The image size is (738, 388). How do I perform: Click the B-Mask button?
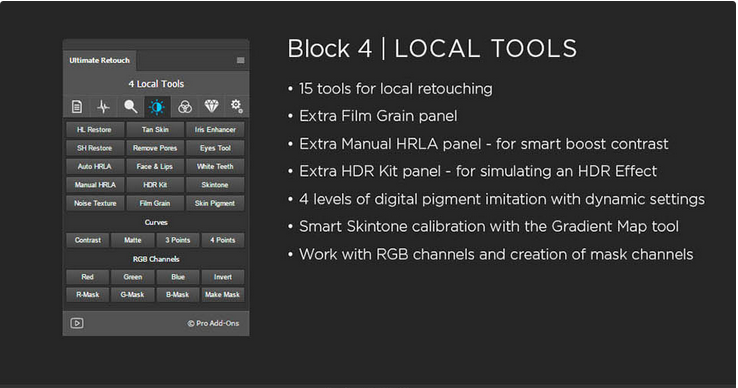[x=178, y=295]
